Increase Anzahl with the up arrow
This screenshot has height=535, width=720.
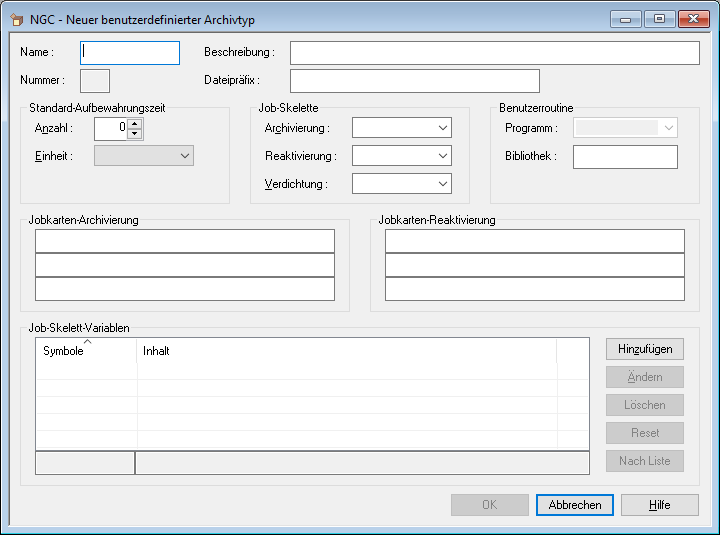tap(135, 123)
